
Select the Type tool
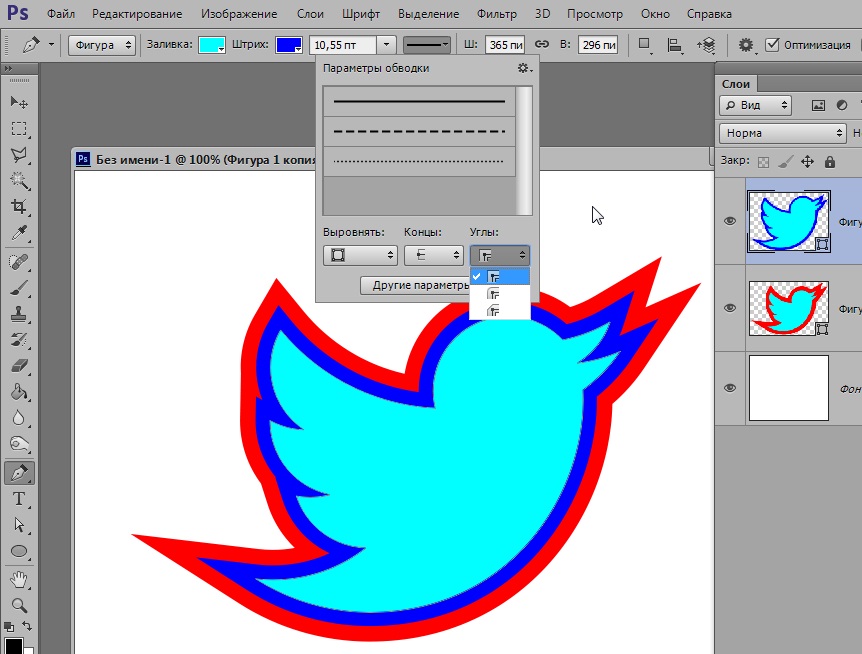pyautogui.click(x=19, y=499)
